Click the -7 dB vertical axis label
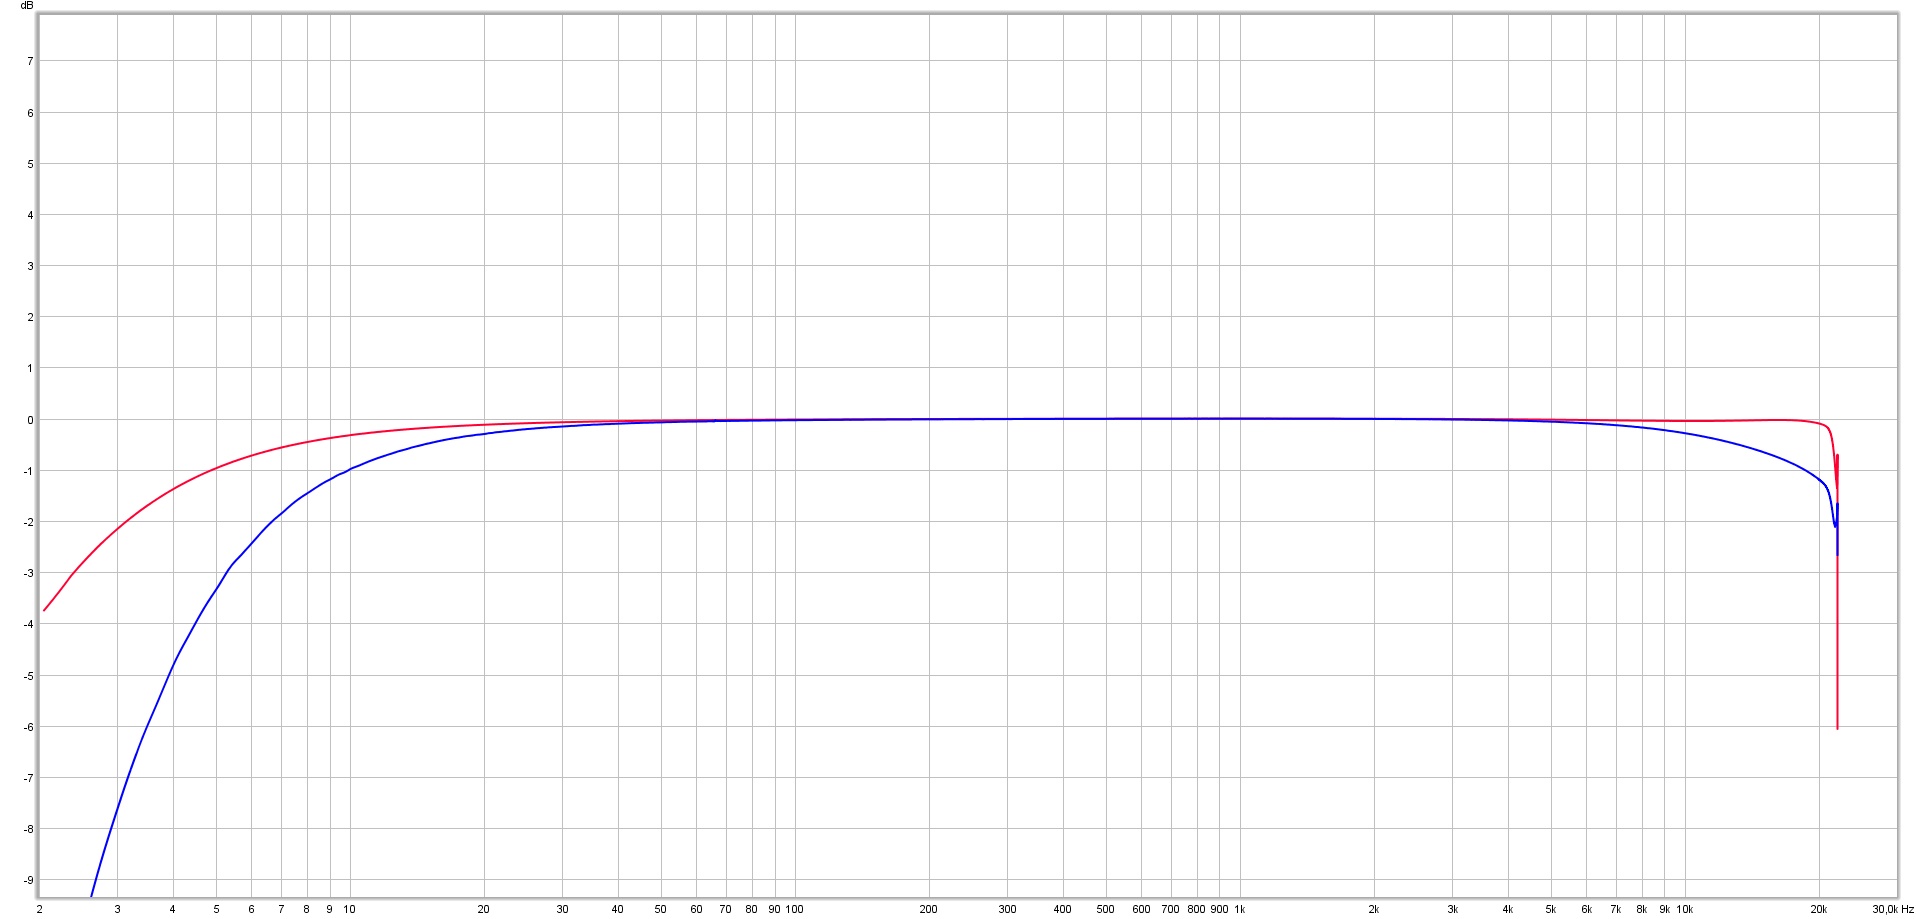Viewport: 1916px width, 919px height. point(28,778)
